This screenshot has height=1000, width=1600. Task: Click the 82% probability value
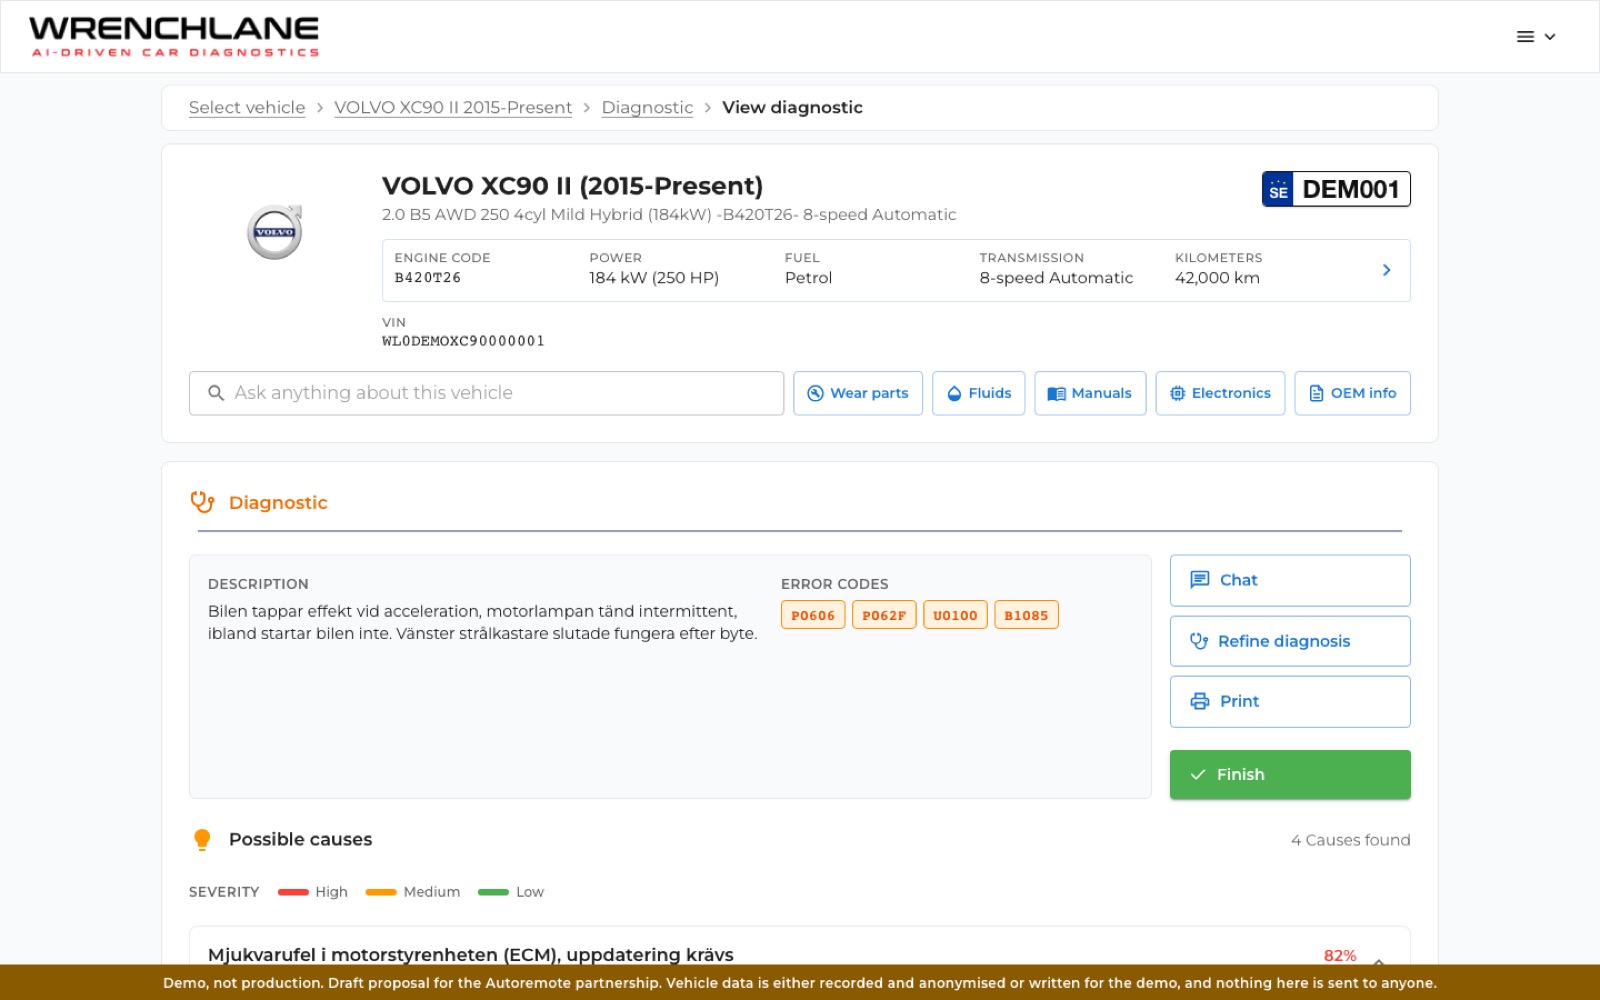[x=1340, y=956]
